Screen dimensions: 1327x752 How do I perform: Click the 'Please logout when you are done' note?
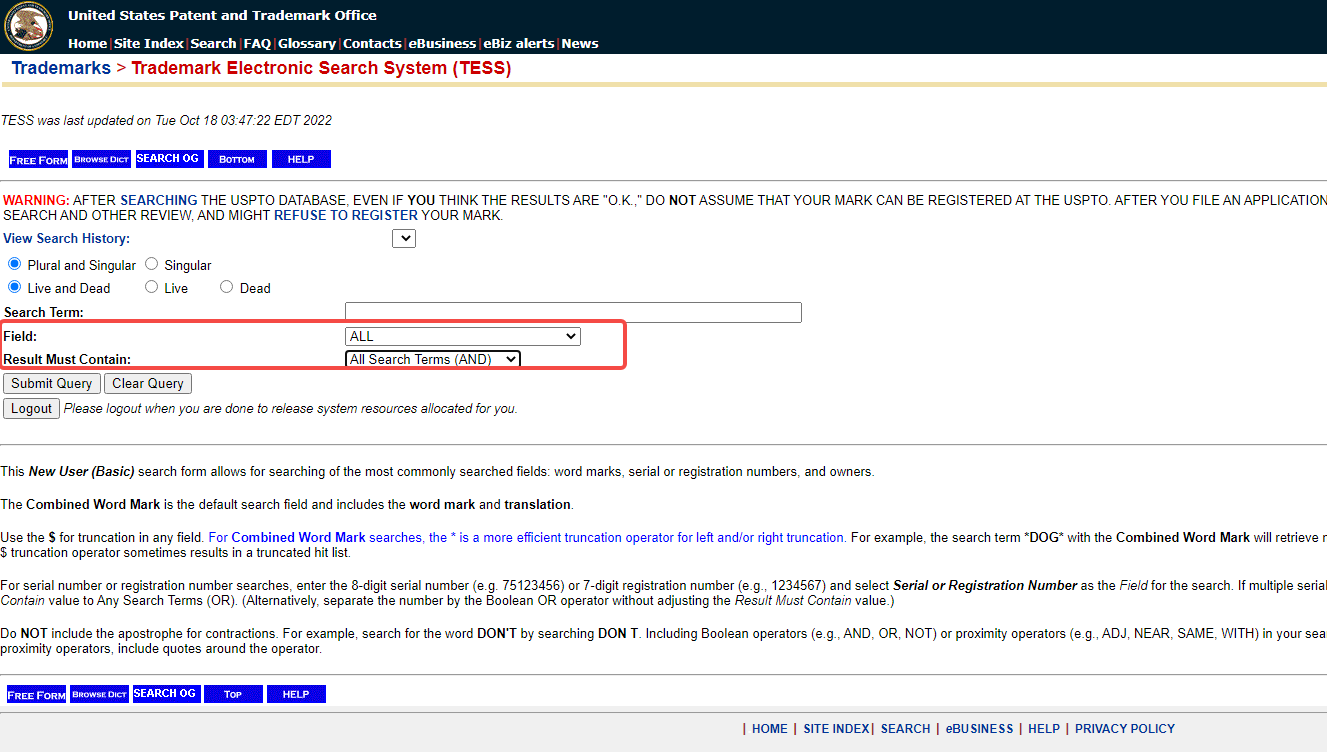290,408
